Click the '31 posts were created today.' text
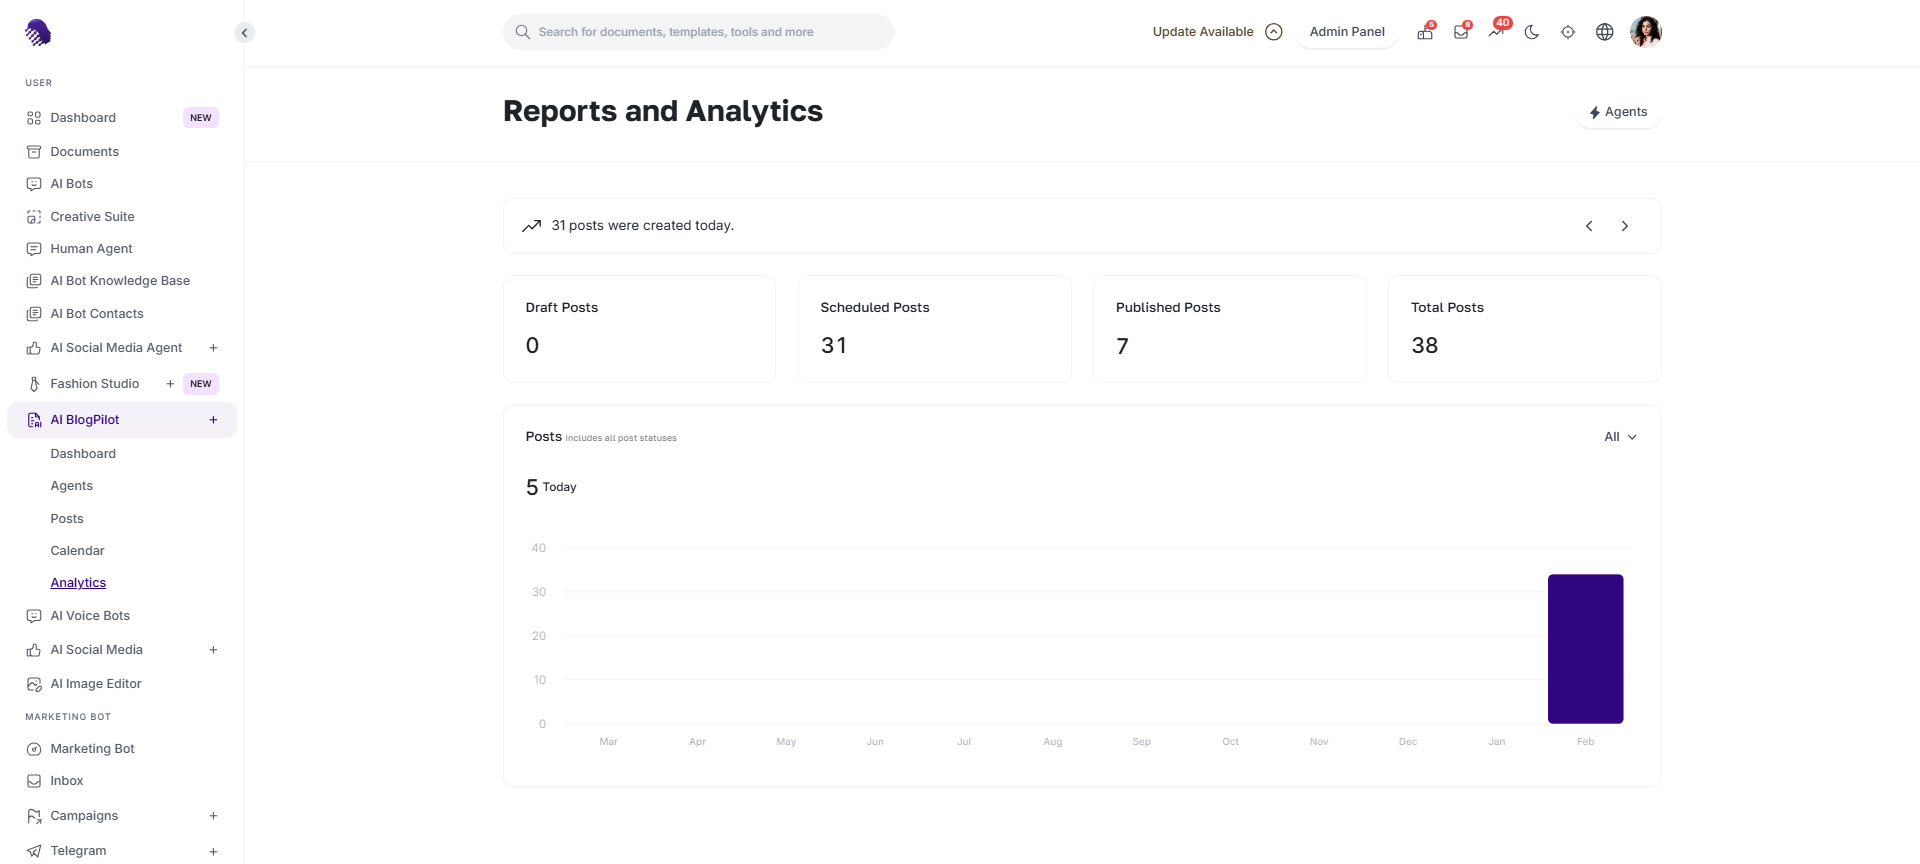This screenshot has height=864, width=1920. point(642,226)
